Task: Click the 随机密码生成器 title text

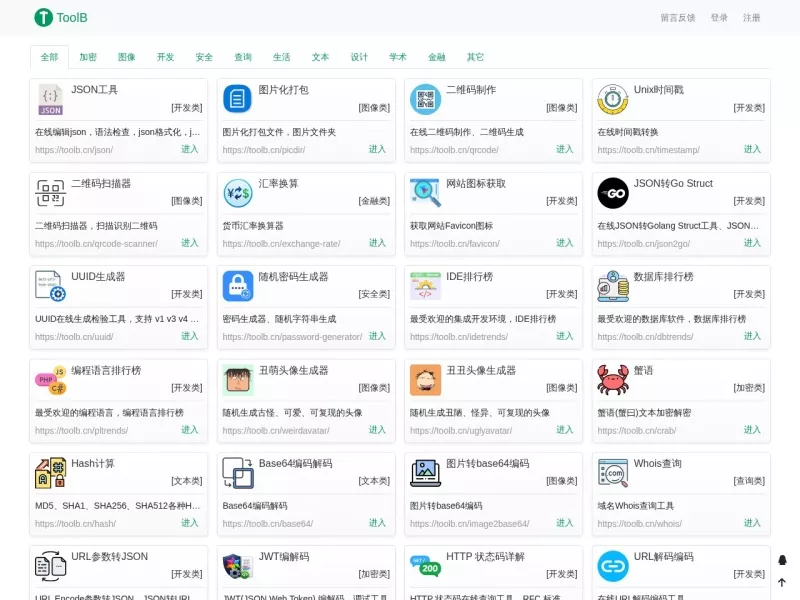Action: 293,277
